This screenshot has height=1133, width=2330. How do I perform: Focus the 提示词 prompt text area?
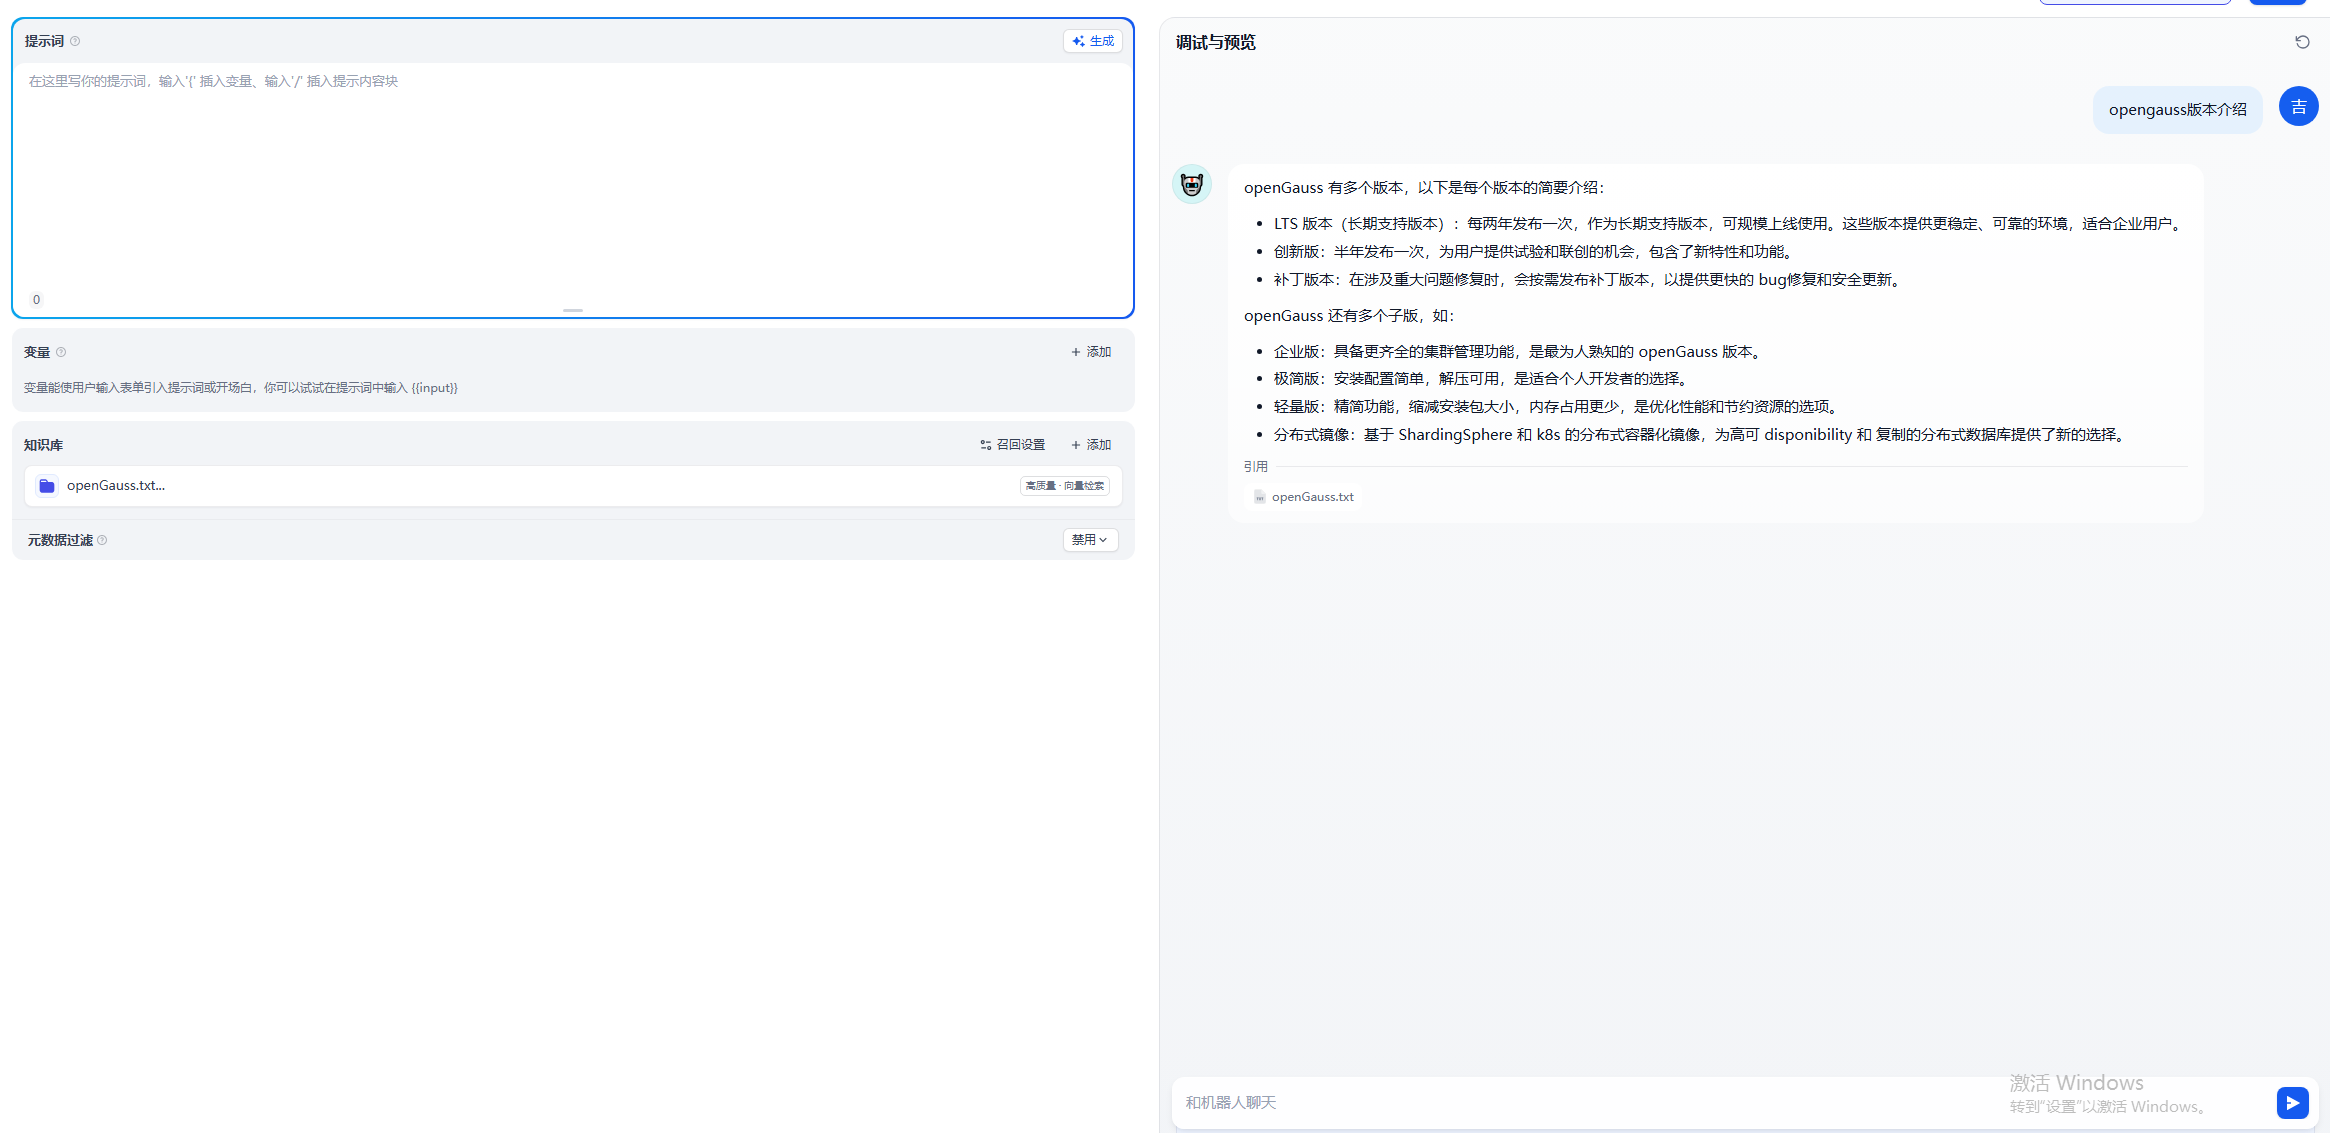572,180
